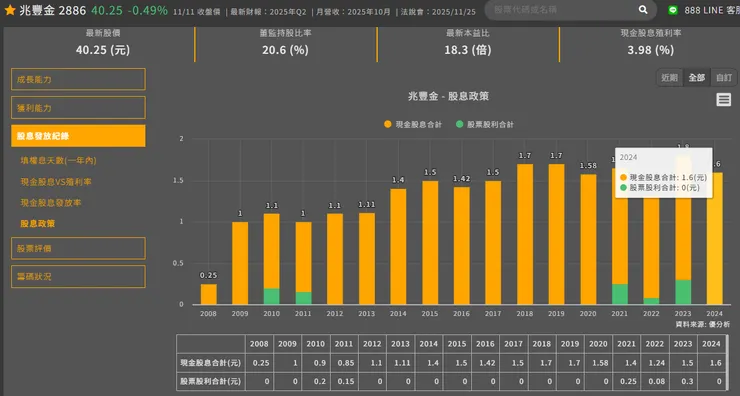Viewport: 740px width, 396px height.
Task: Click the 2008 bar labeled 0.25
Action: click(209, 294)
